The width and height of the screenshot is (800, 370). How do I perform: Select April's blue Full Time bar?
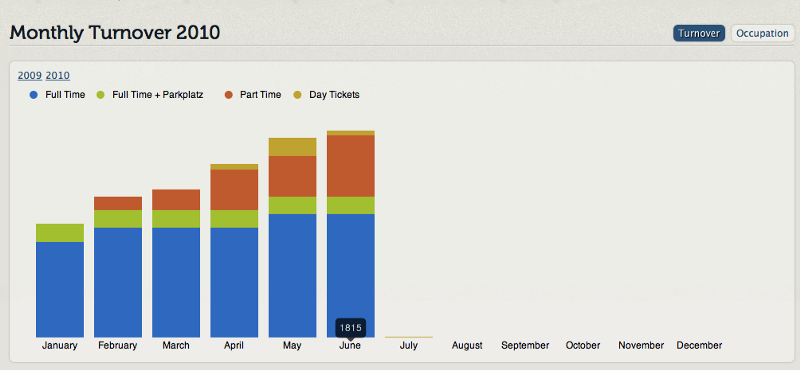pyautogui.click(x=234, y=282)
